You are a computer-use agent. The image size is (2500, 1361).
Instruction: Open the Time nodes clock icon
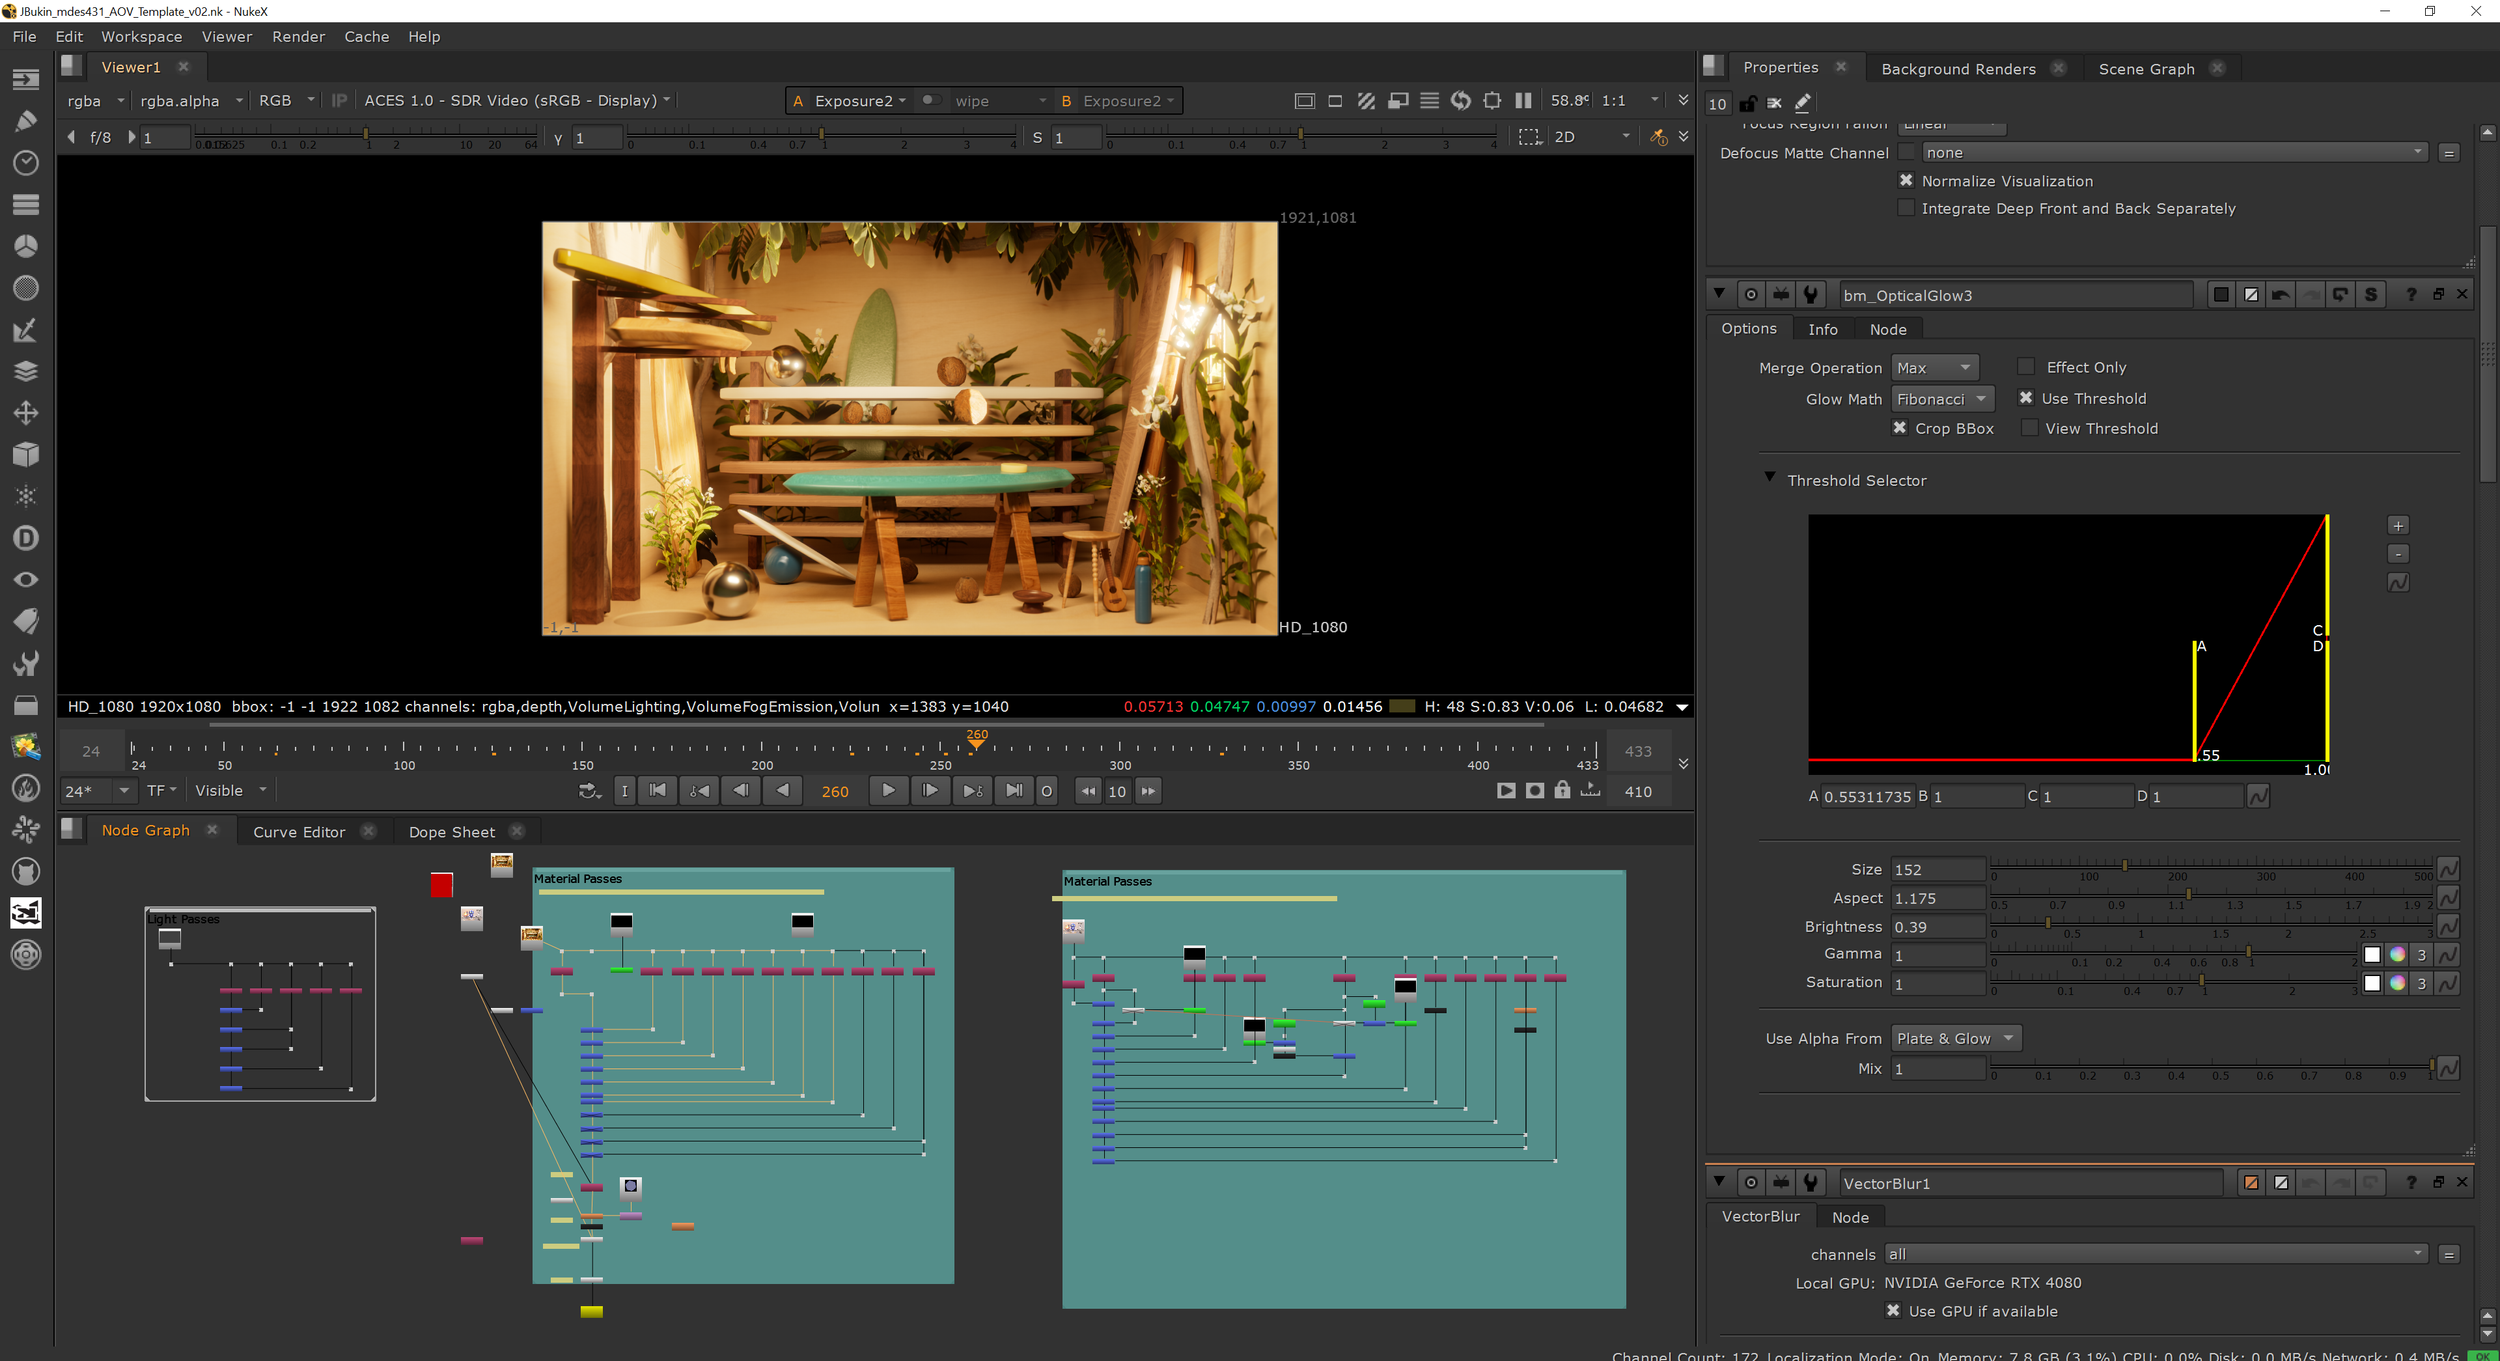coord(26,163)
